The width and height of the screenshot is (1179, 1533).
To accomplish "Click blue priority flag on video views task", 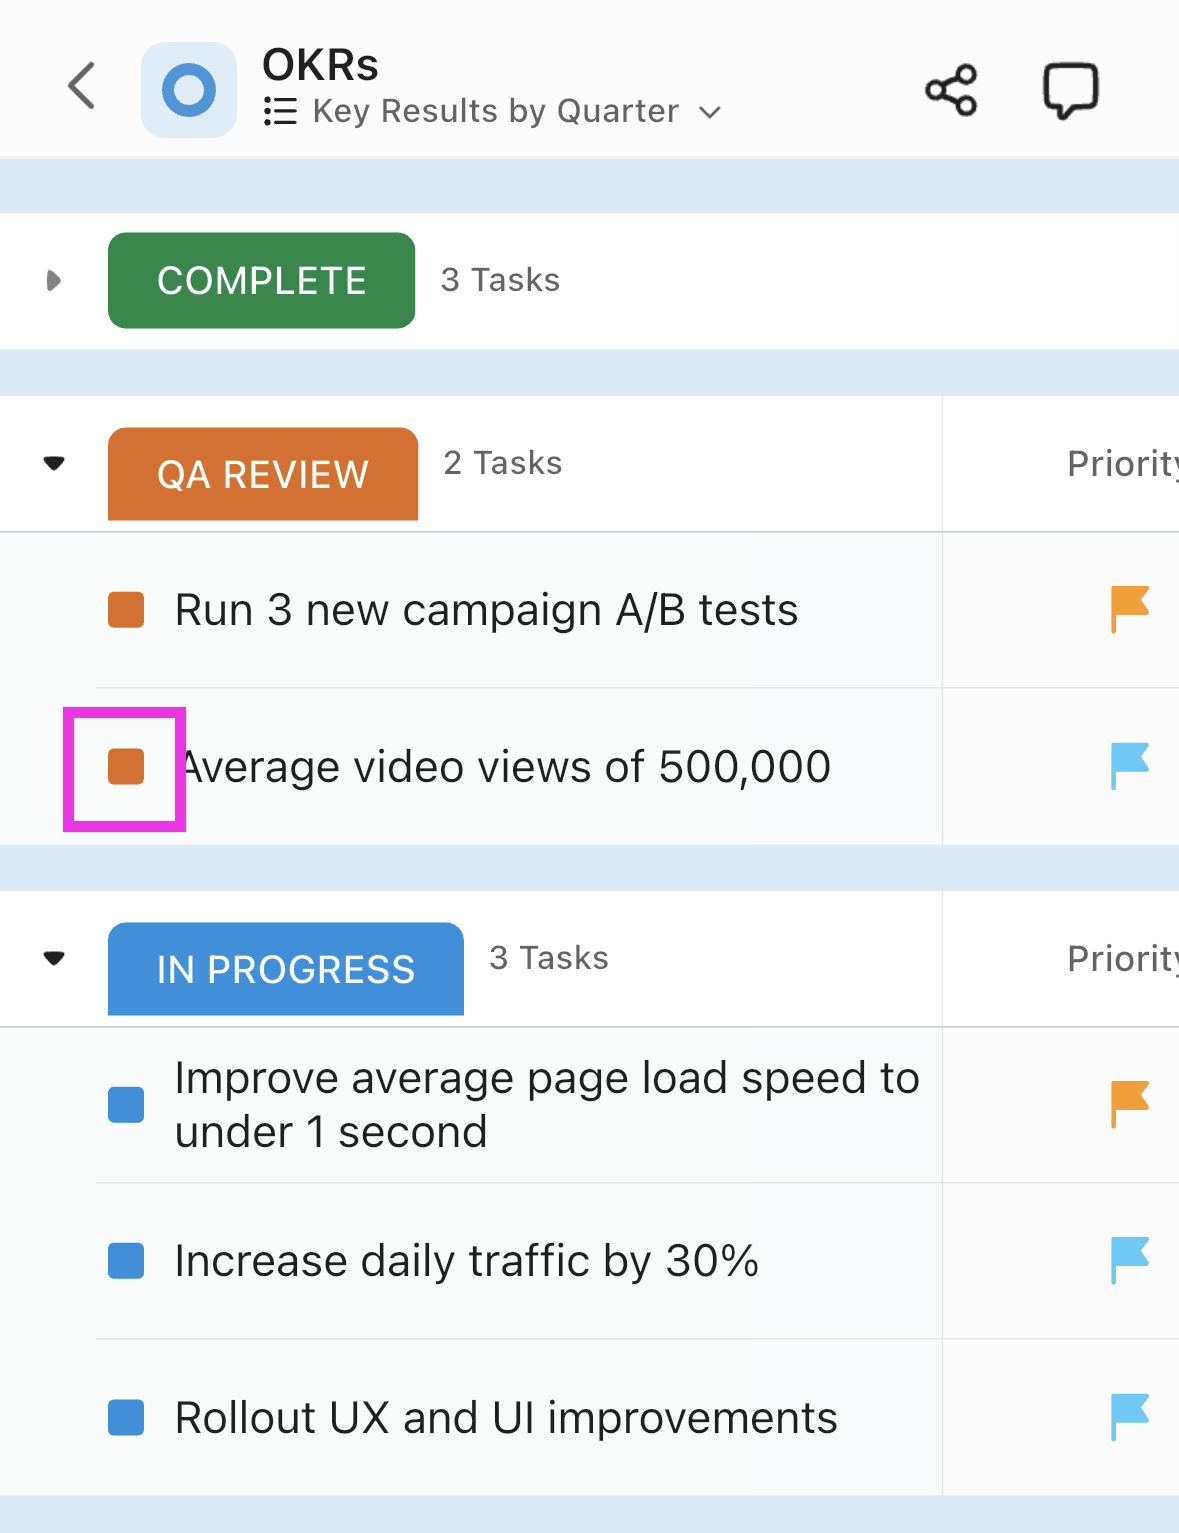I will 1130,766.
